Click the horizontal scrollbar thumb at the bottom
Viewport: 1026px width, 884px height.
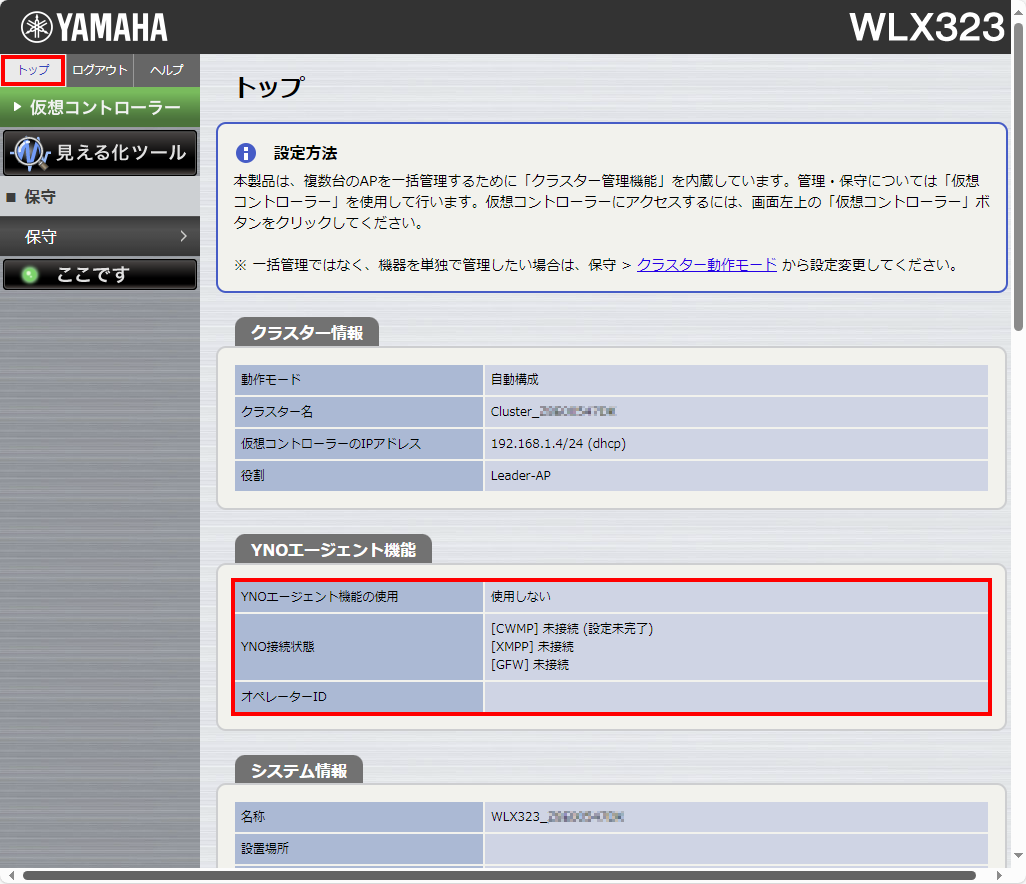tap(500, 876)
